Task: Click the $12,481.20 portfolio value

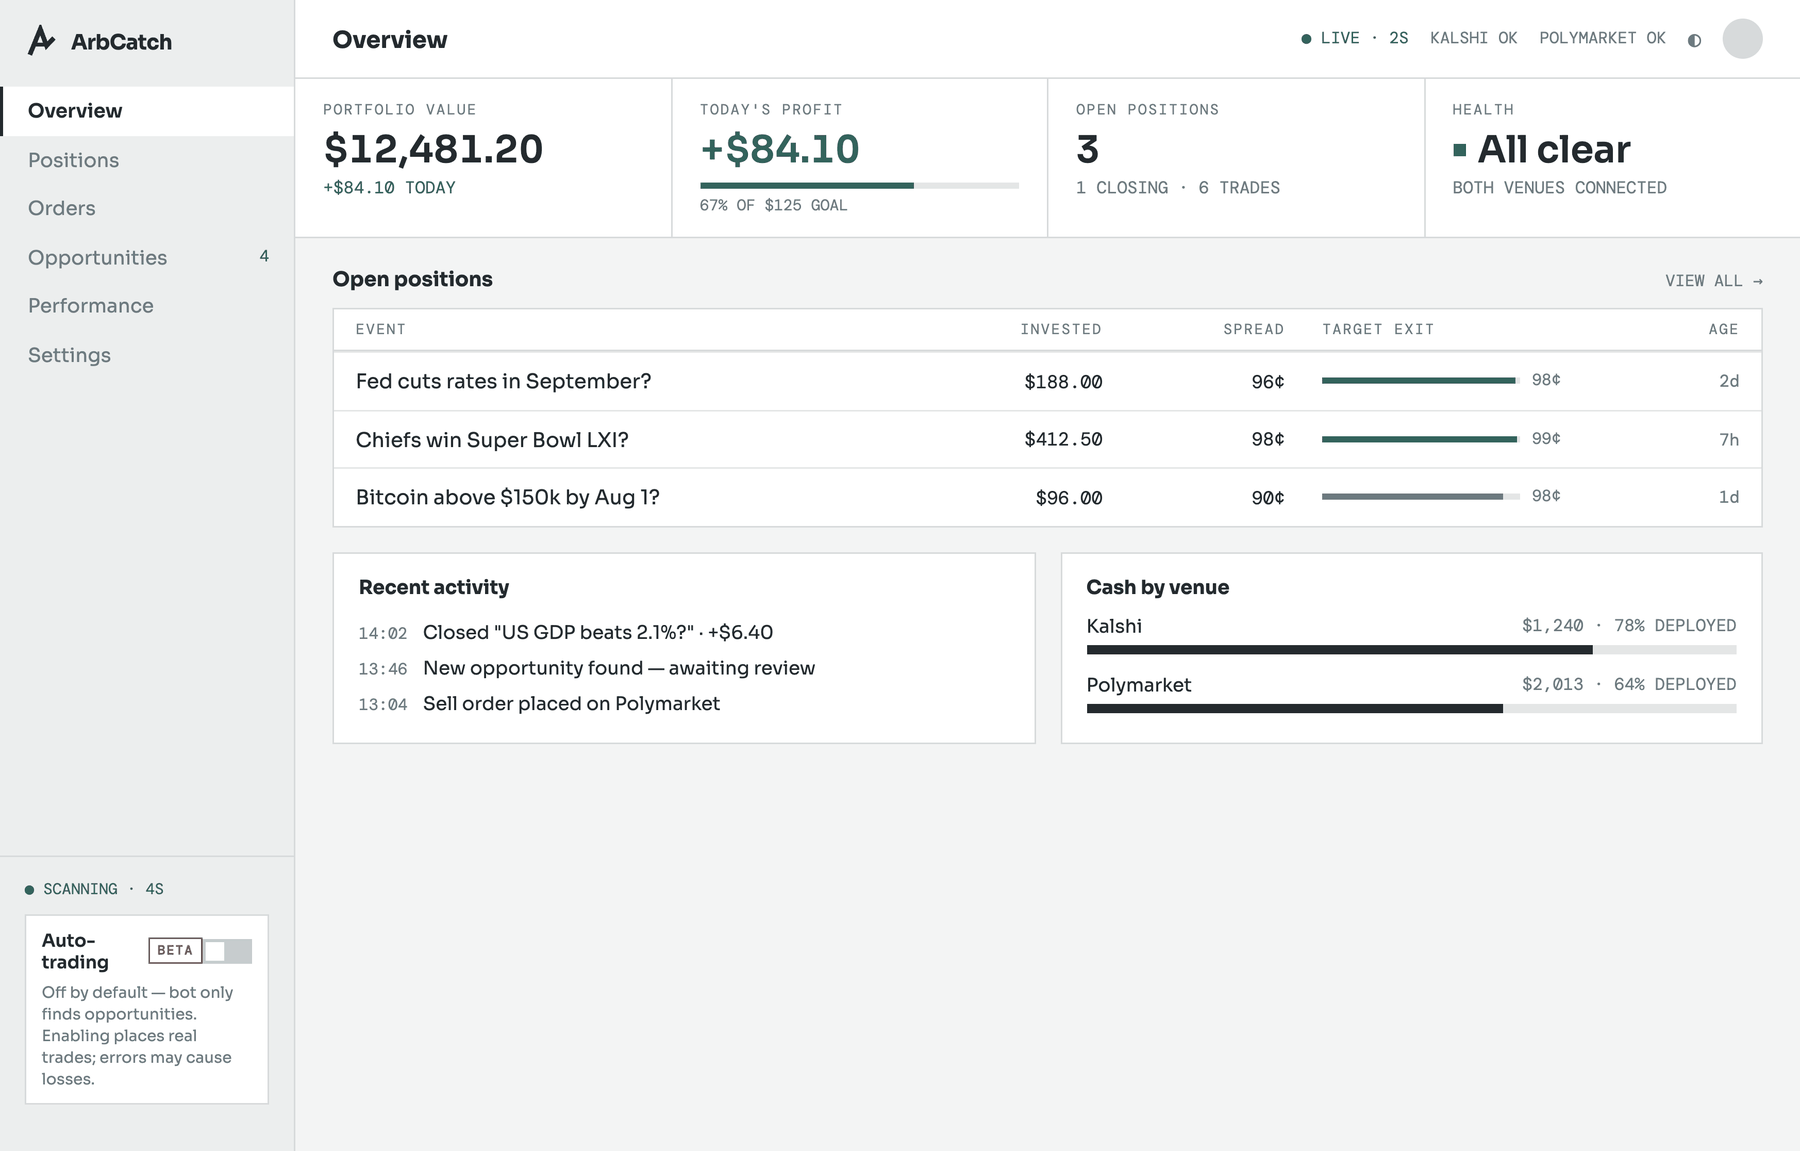Action: (433, 149)
